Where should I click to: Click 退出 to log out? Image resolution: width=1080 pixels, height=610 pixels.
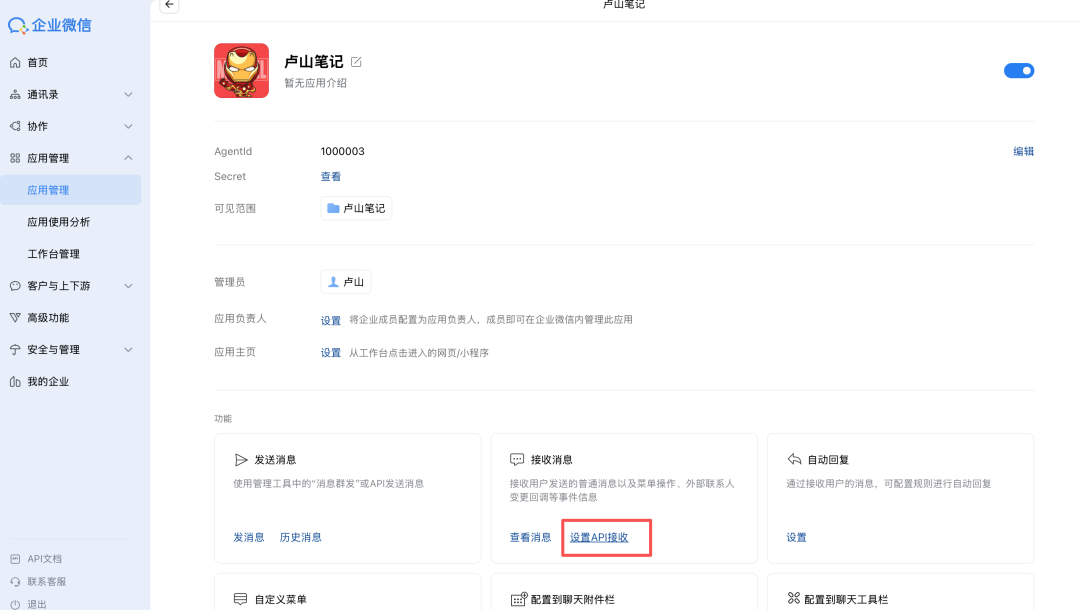(37, 604)
